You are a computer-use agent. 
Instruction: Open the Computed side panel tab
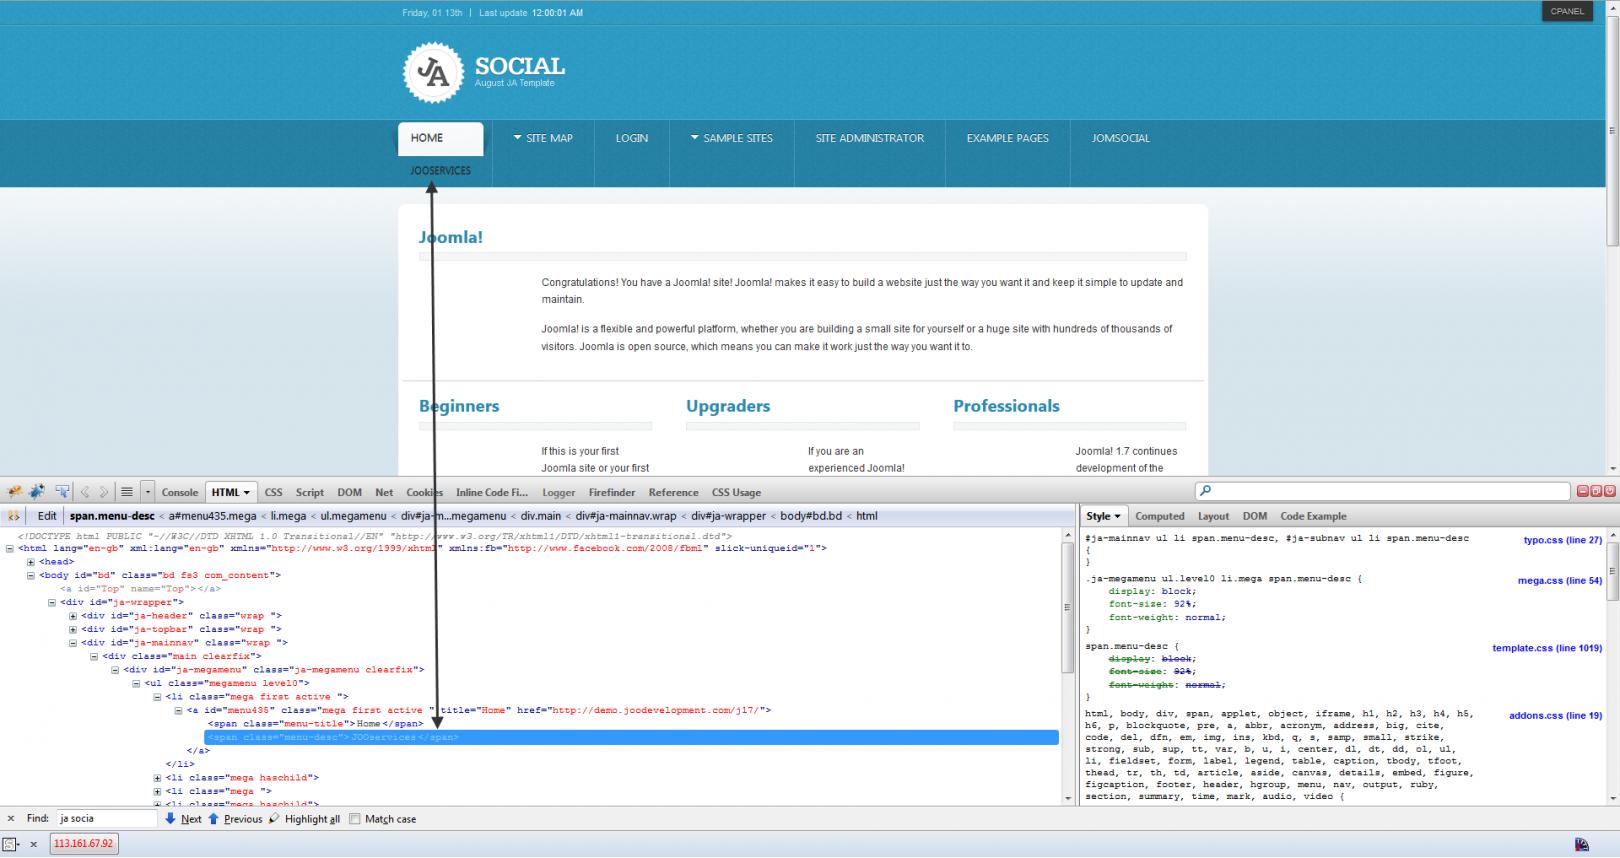[x=1159, y=516]
